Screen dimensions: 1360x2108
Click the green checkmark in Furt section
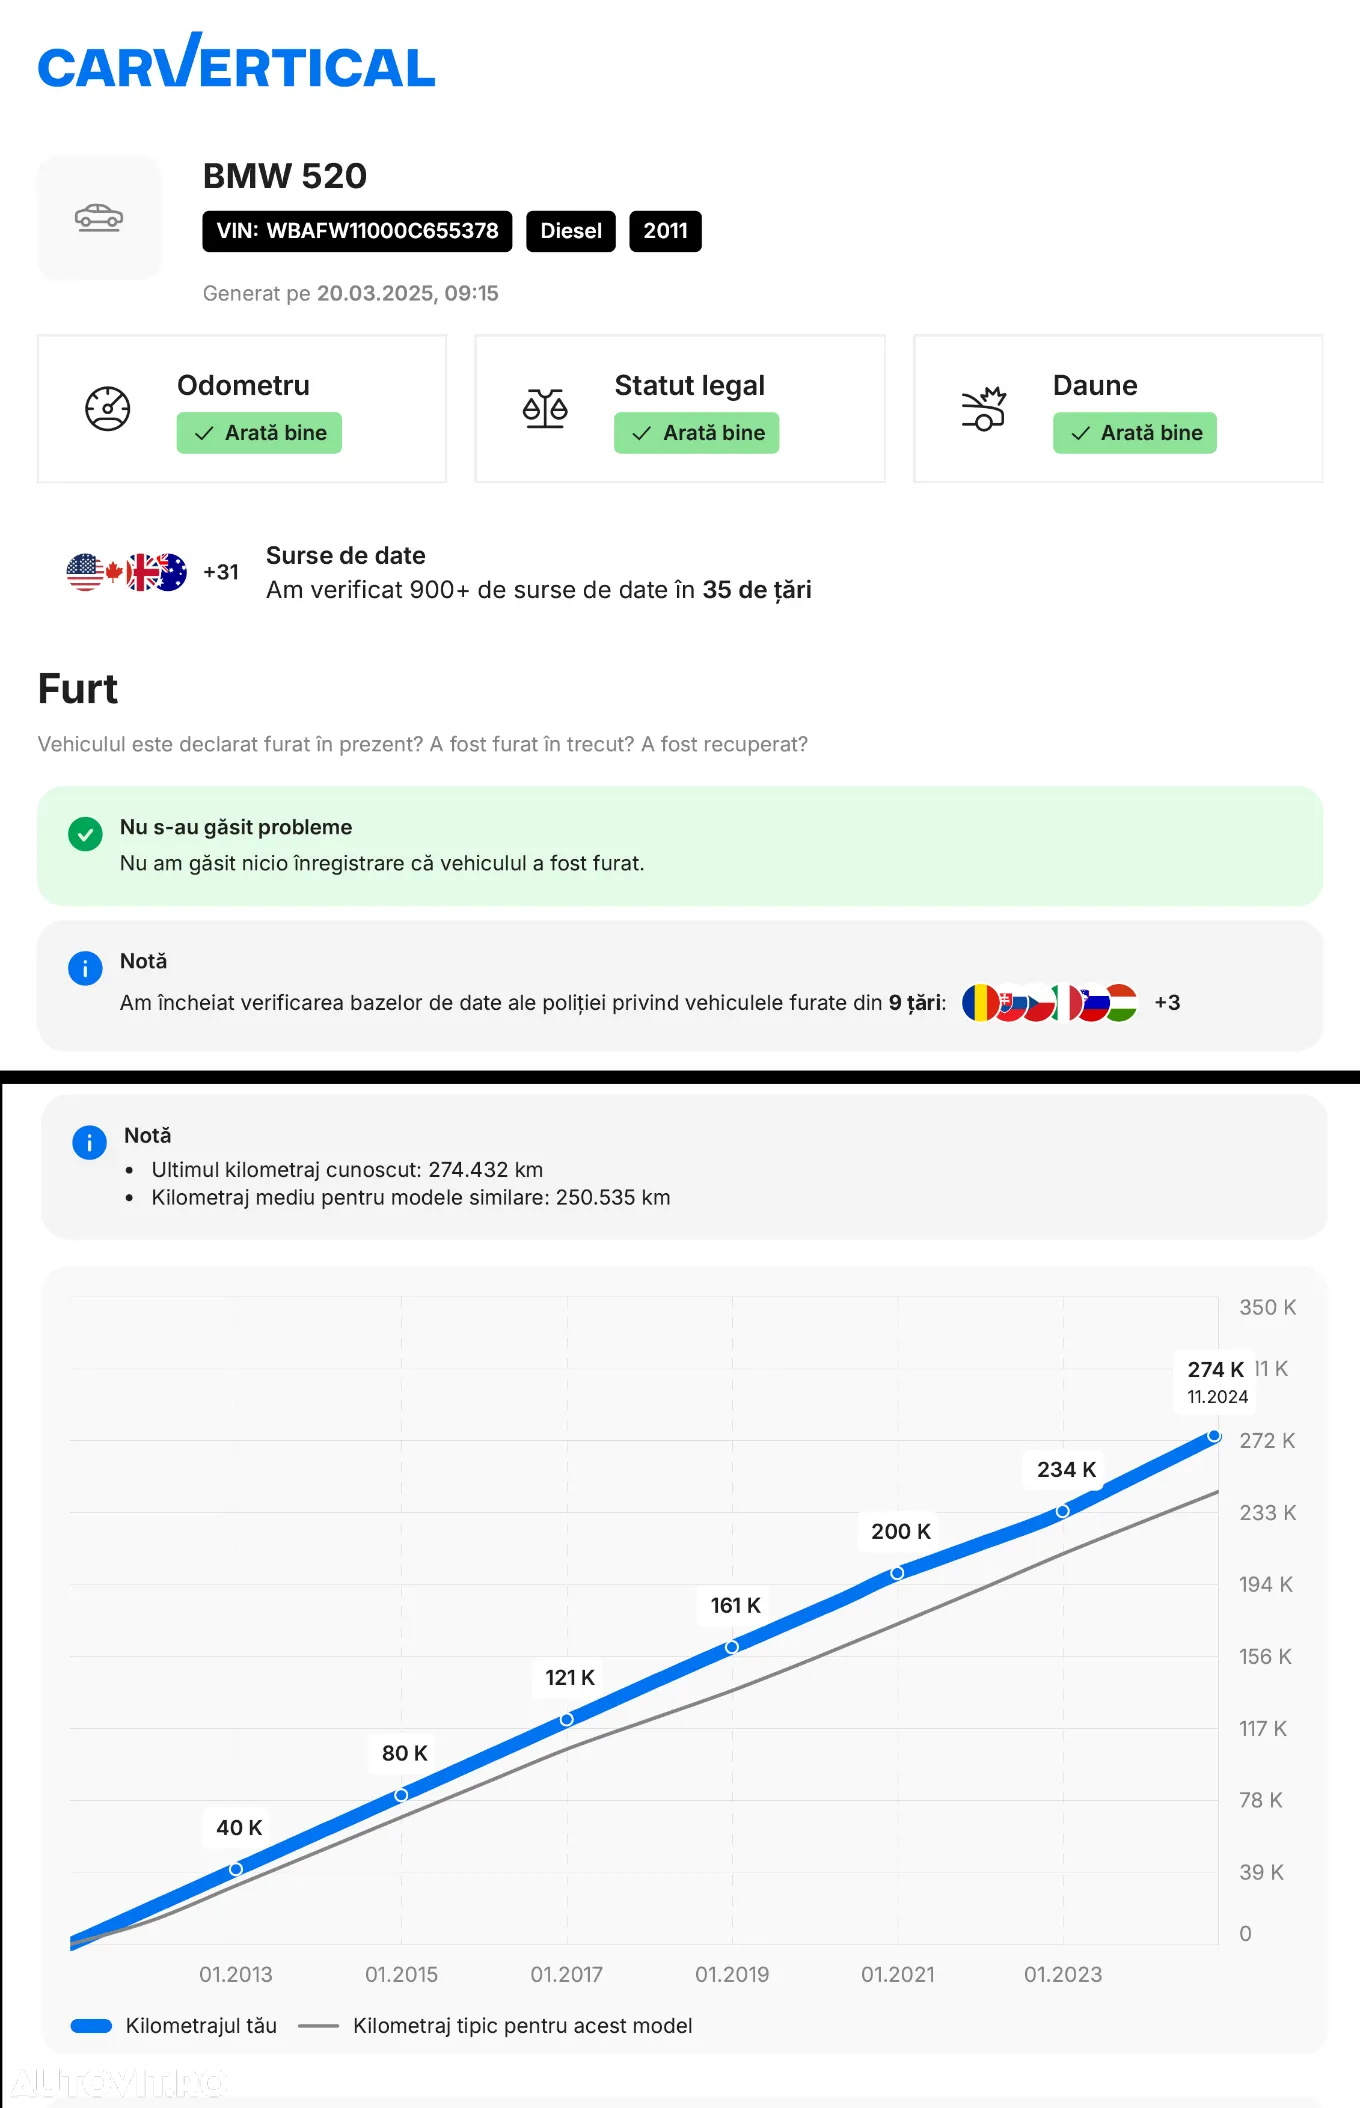[85, 833]
